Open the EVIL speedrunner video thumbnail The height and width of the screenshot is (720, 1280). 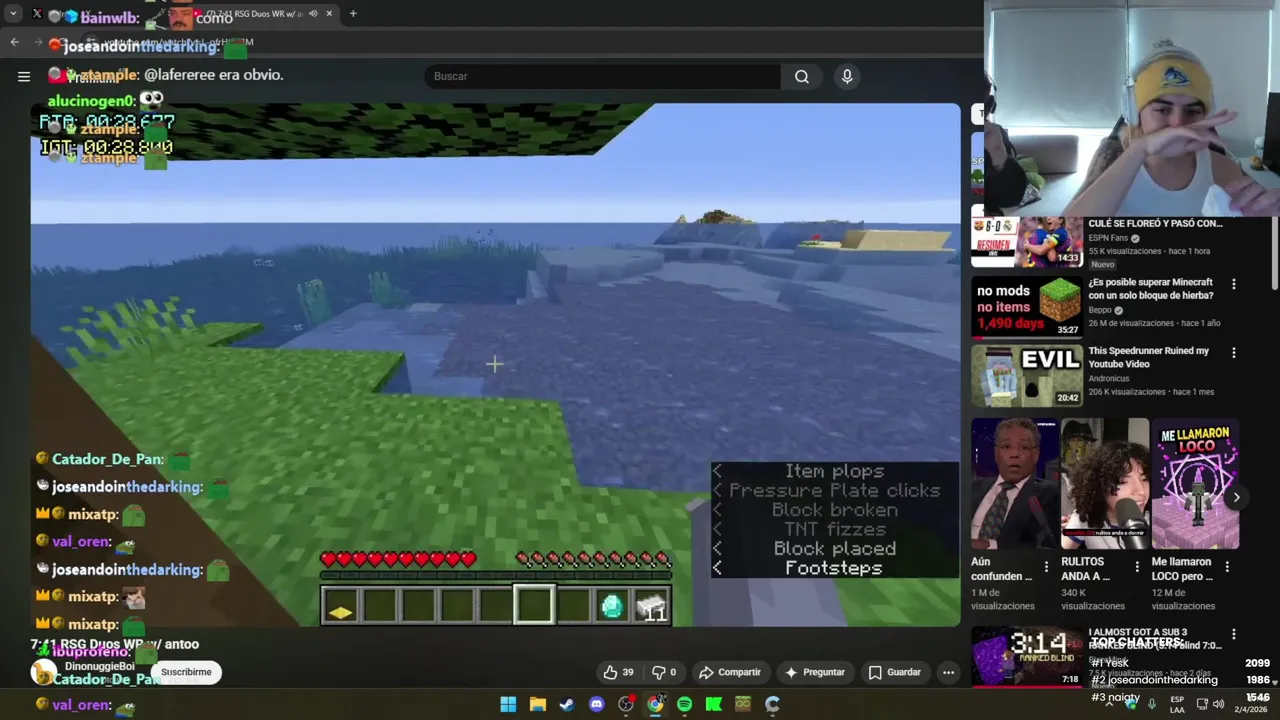[1027, 376]
